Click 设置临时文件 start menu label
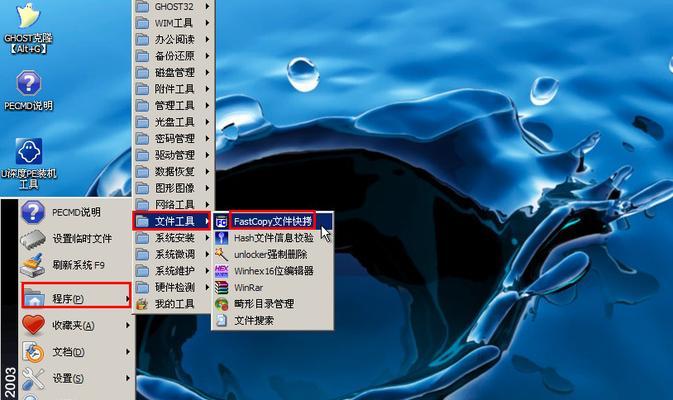 (x=82, y=239)
